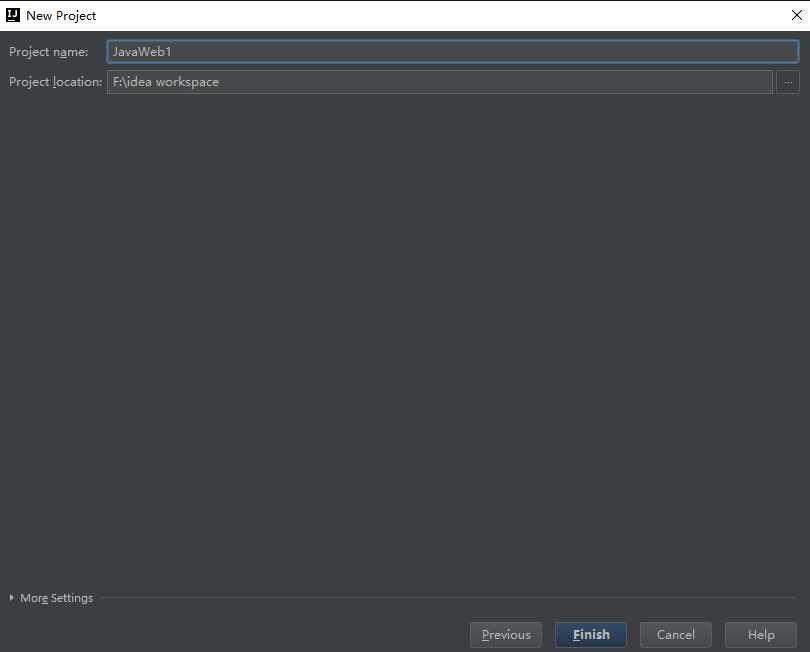Click Finish to create the project
Screen dimensions: 810x652
click(x=590, y=634)
